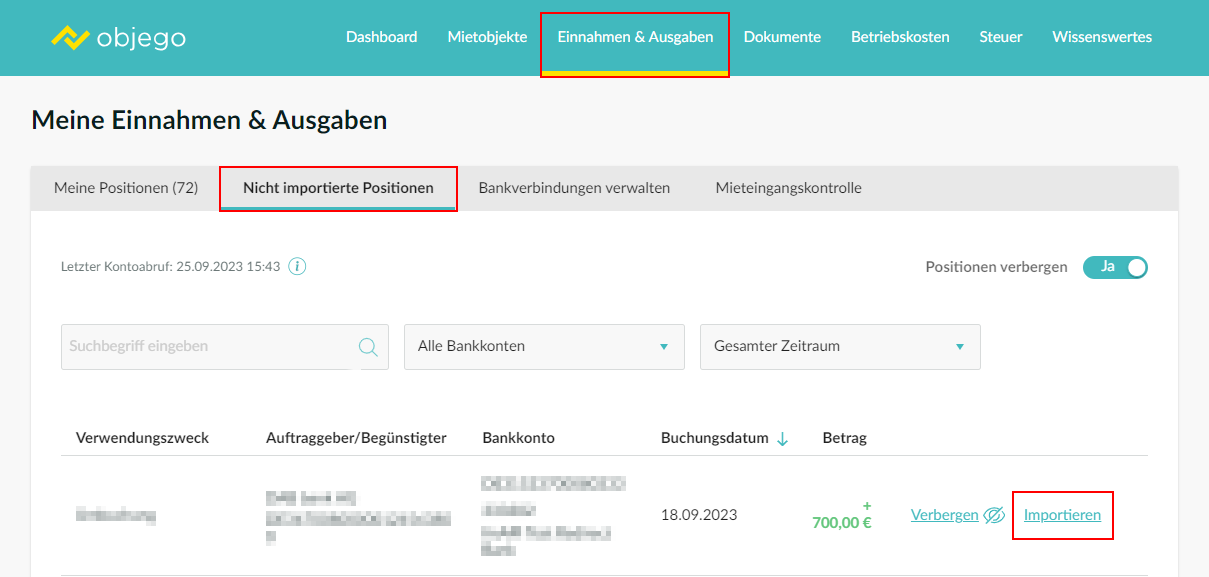This screenshot has width=1209, height=577.
Task: Switch to Meine Positionen tab
Action: pyautogui.click(x=126, y=188)
